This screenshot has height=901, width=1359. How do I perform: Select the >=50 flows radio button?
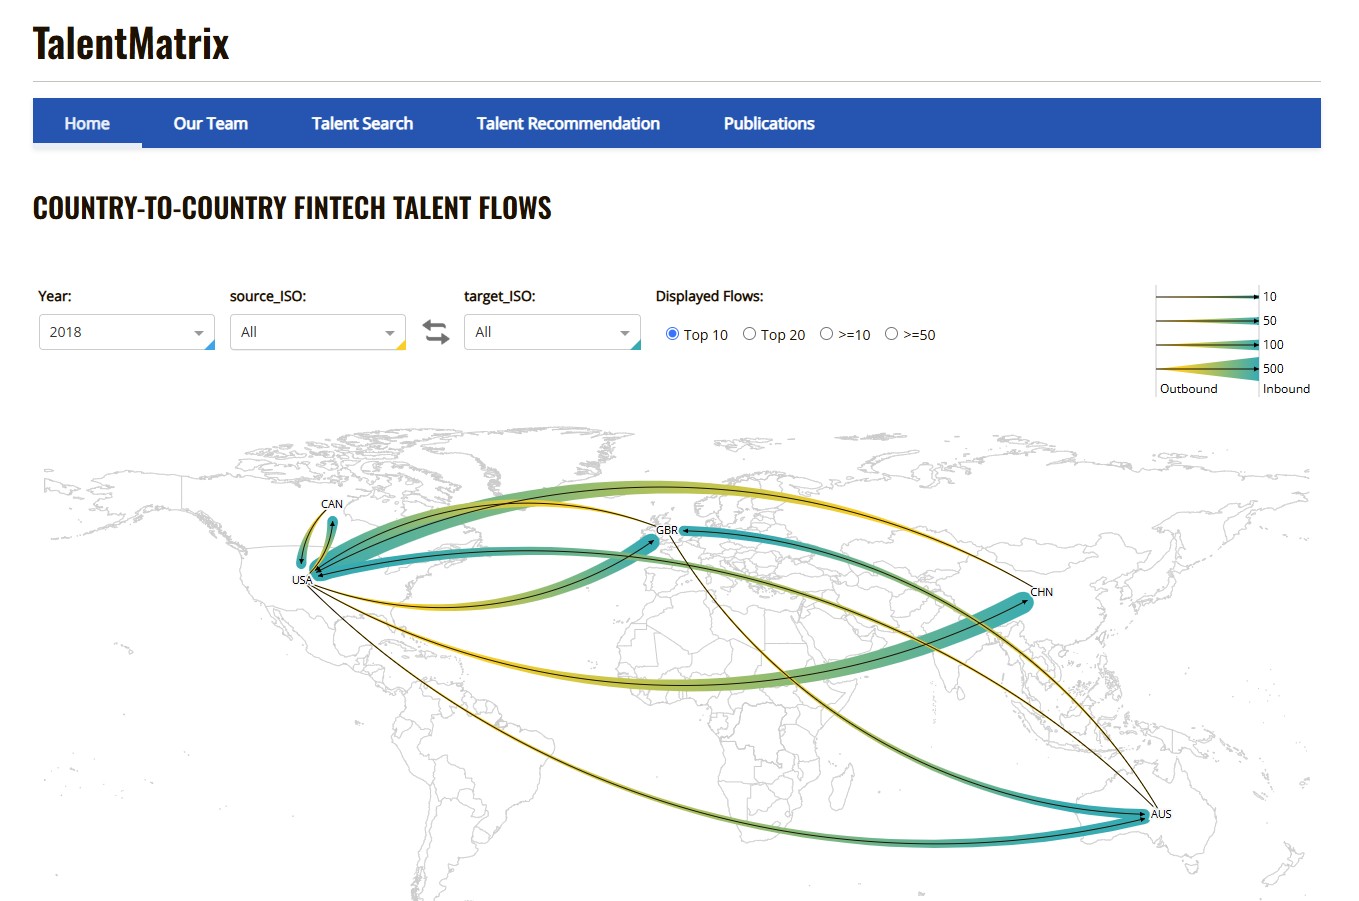[x=891, y=333]
